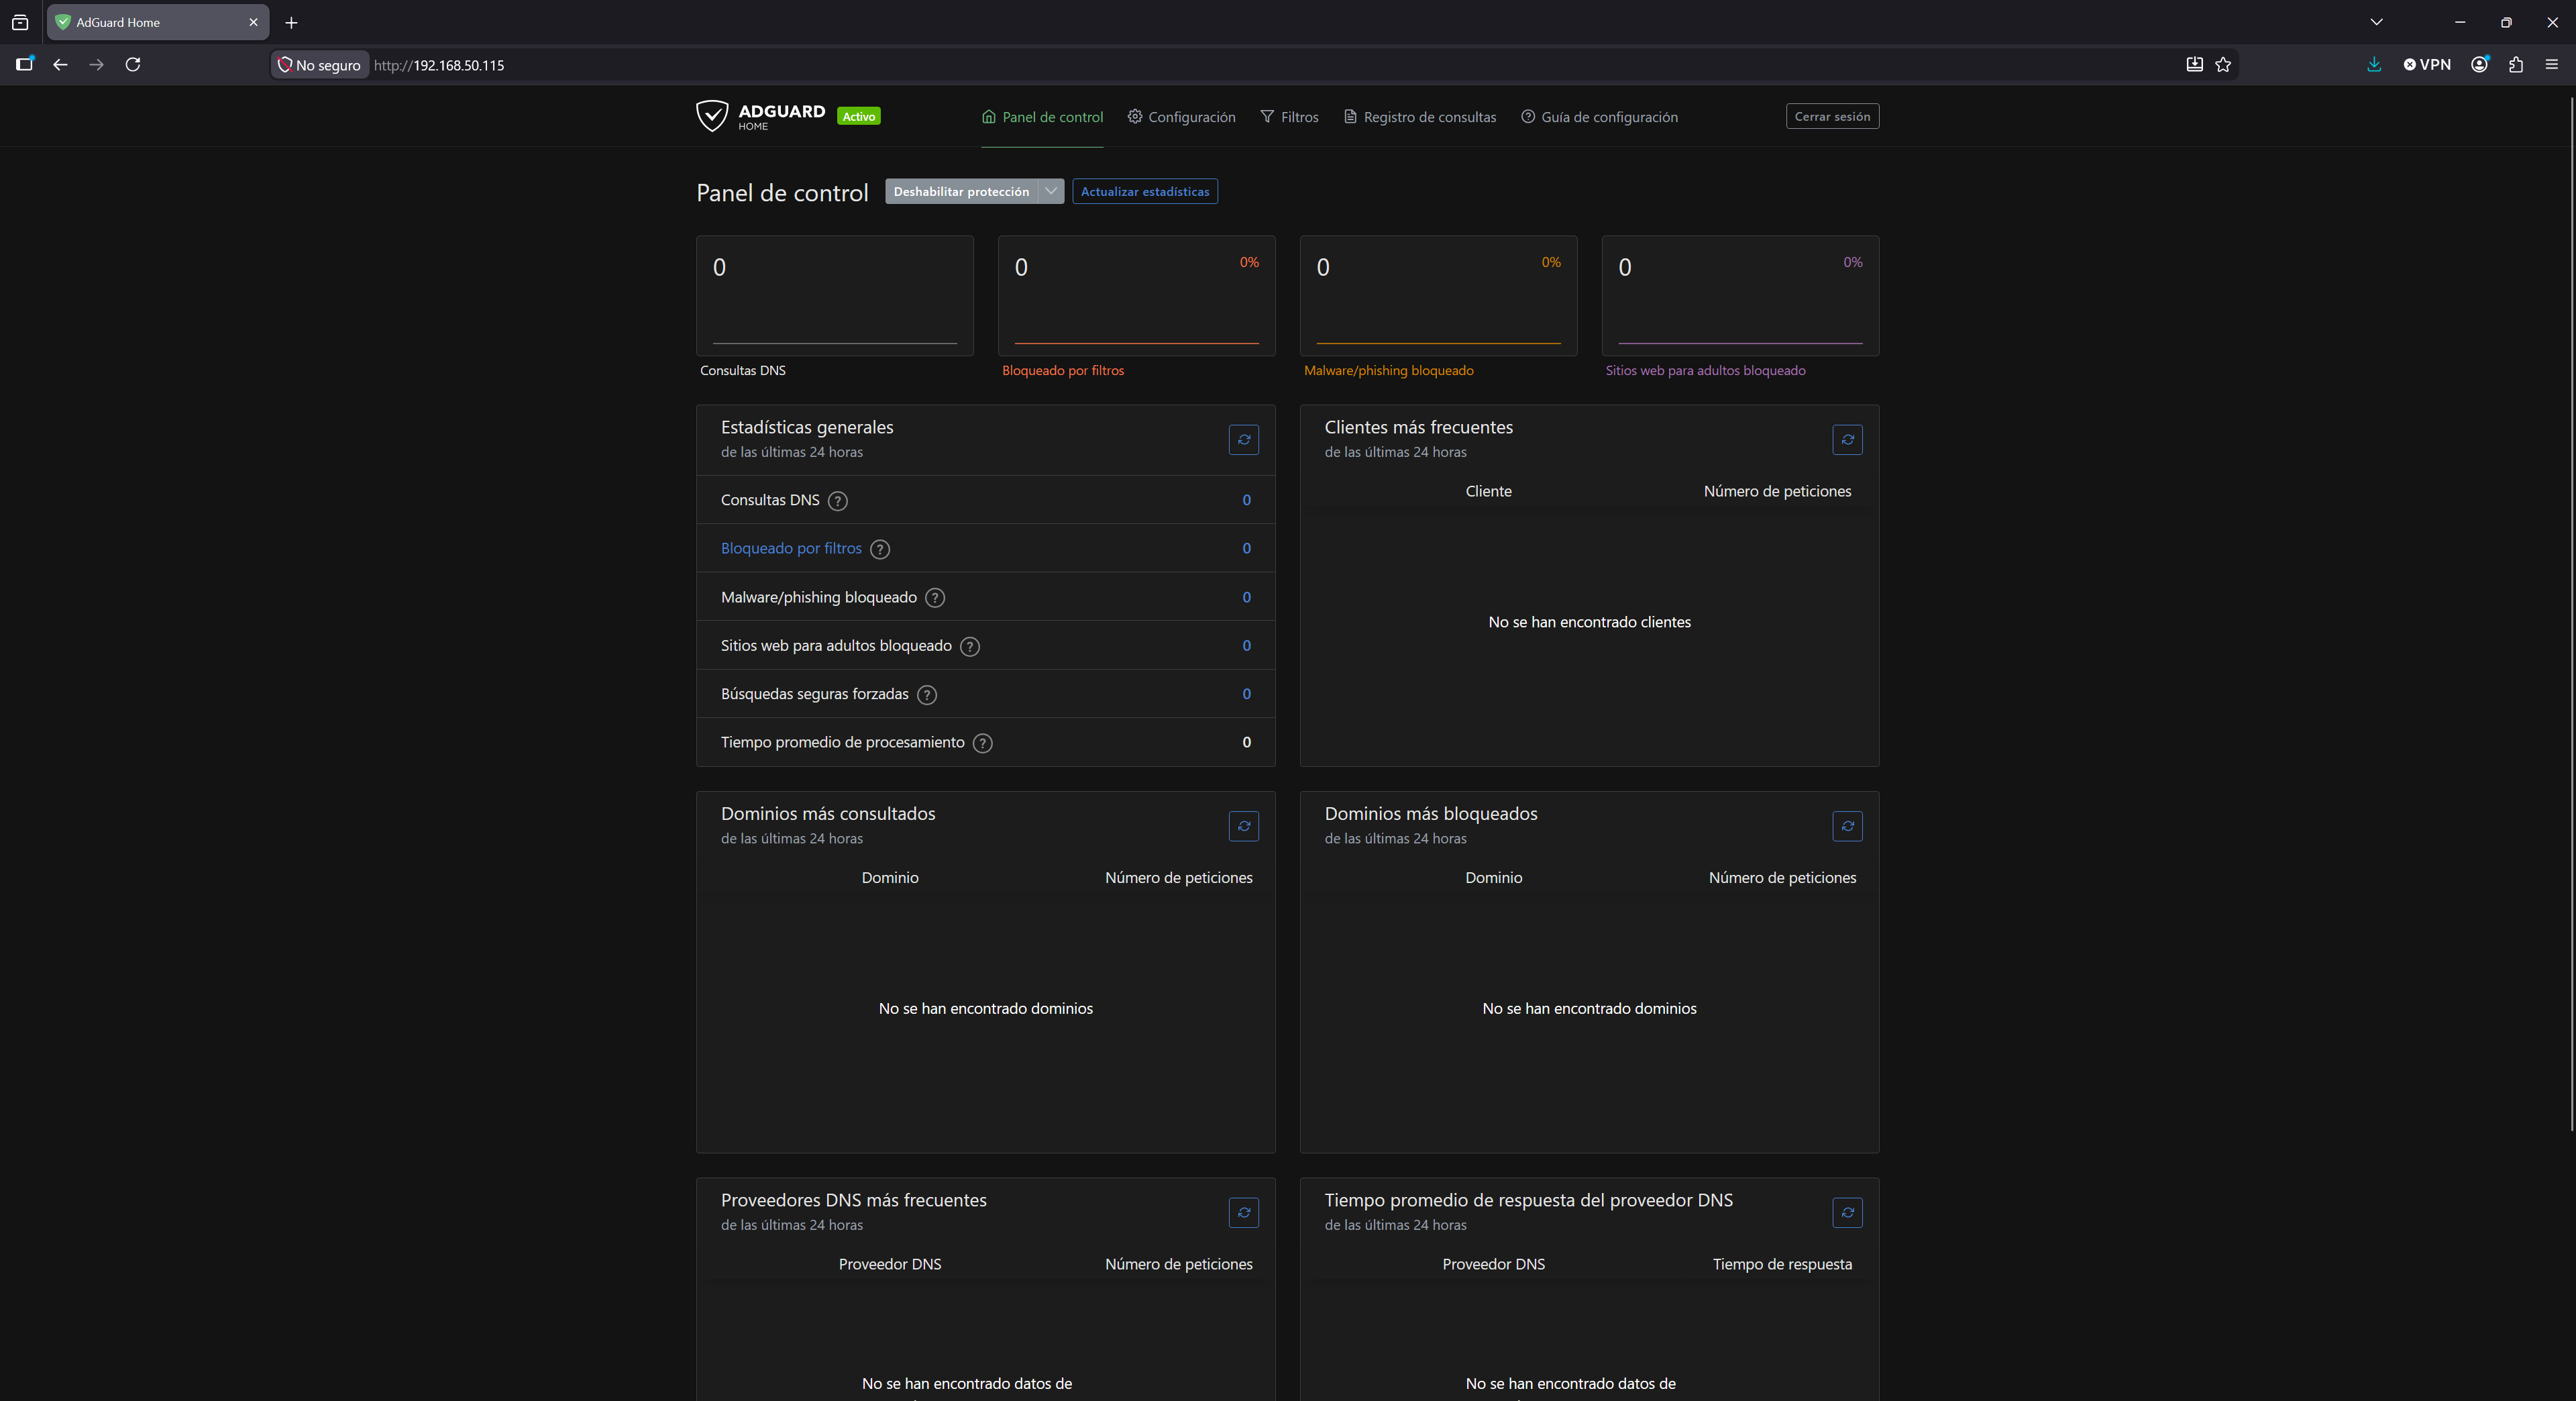
Task: Open Bloqueado por filtros link in statistics
Action: pos(791,548)
